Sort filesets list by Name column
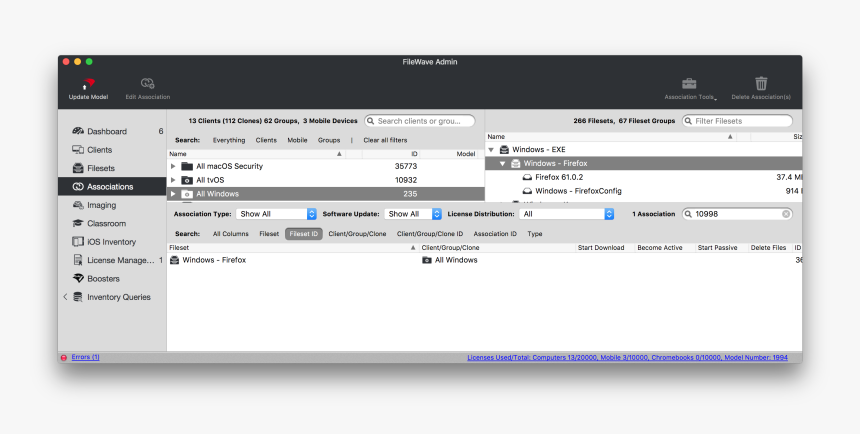This screenshot has height=434, width=860. [x=610, y=137]
